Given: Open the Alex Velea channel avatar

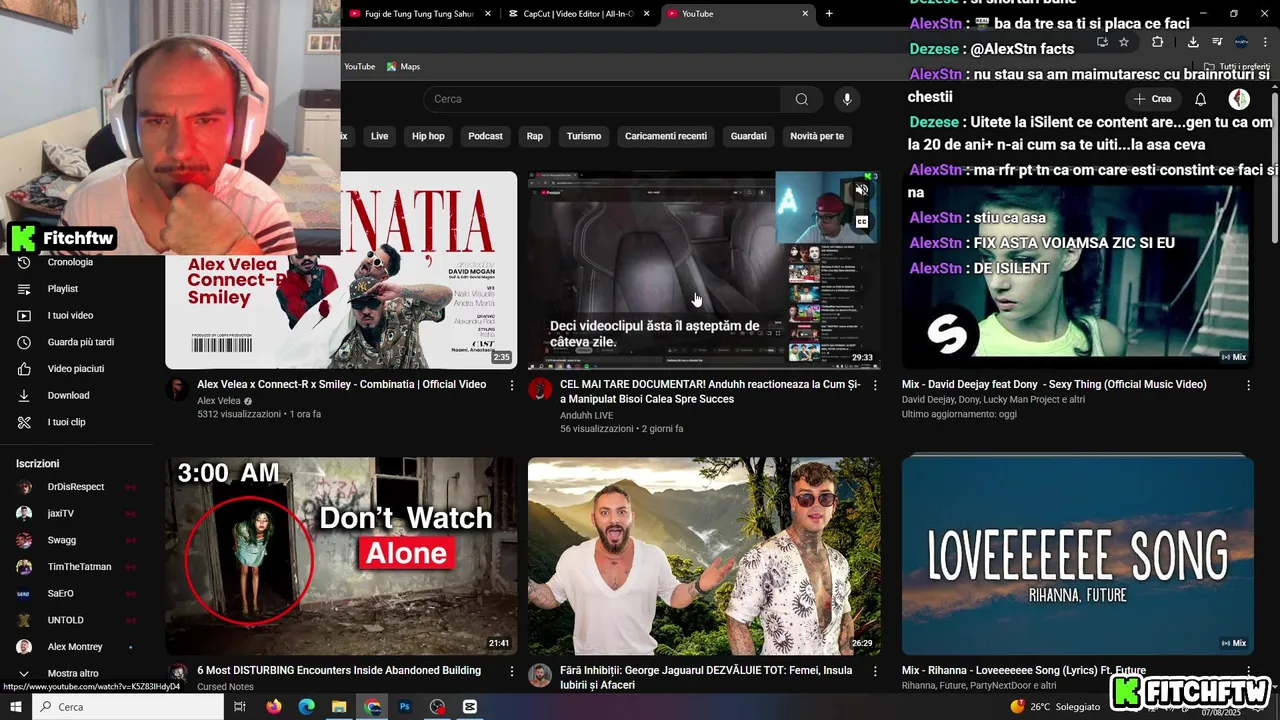Looking at the screenshot, I should [x=177, y=390].
